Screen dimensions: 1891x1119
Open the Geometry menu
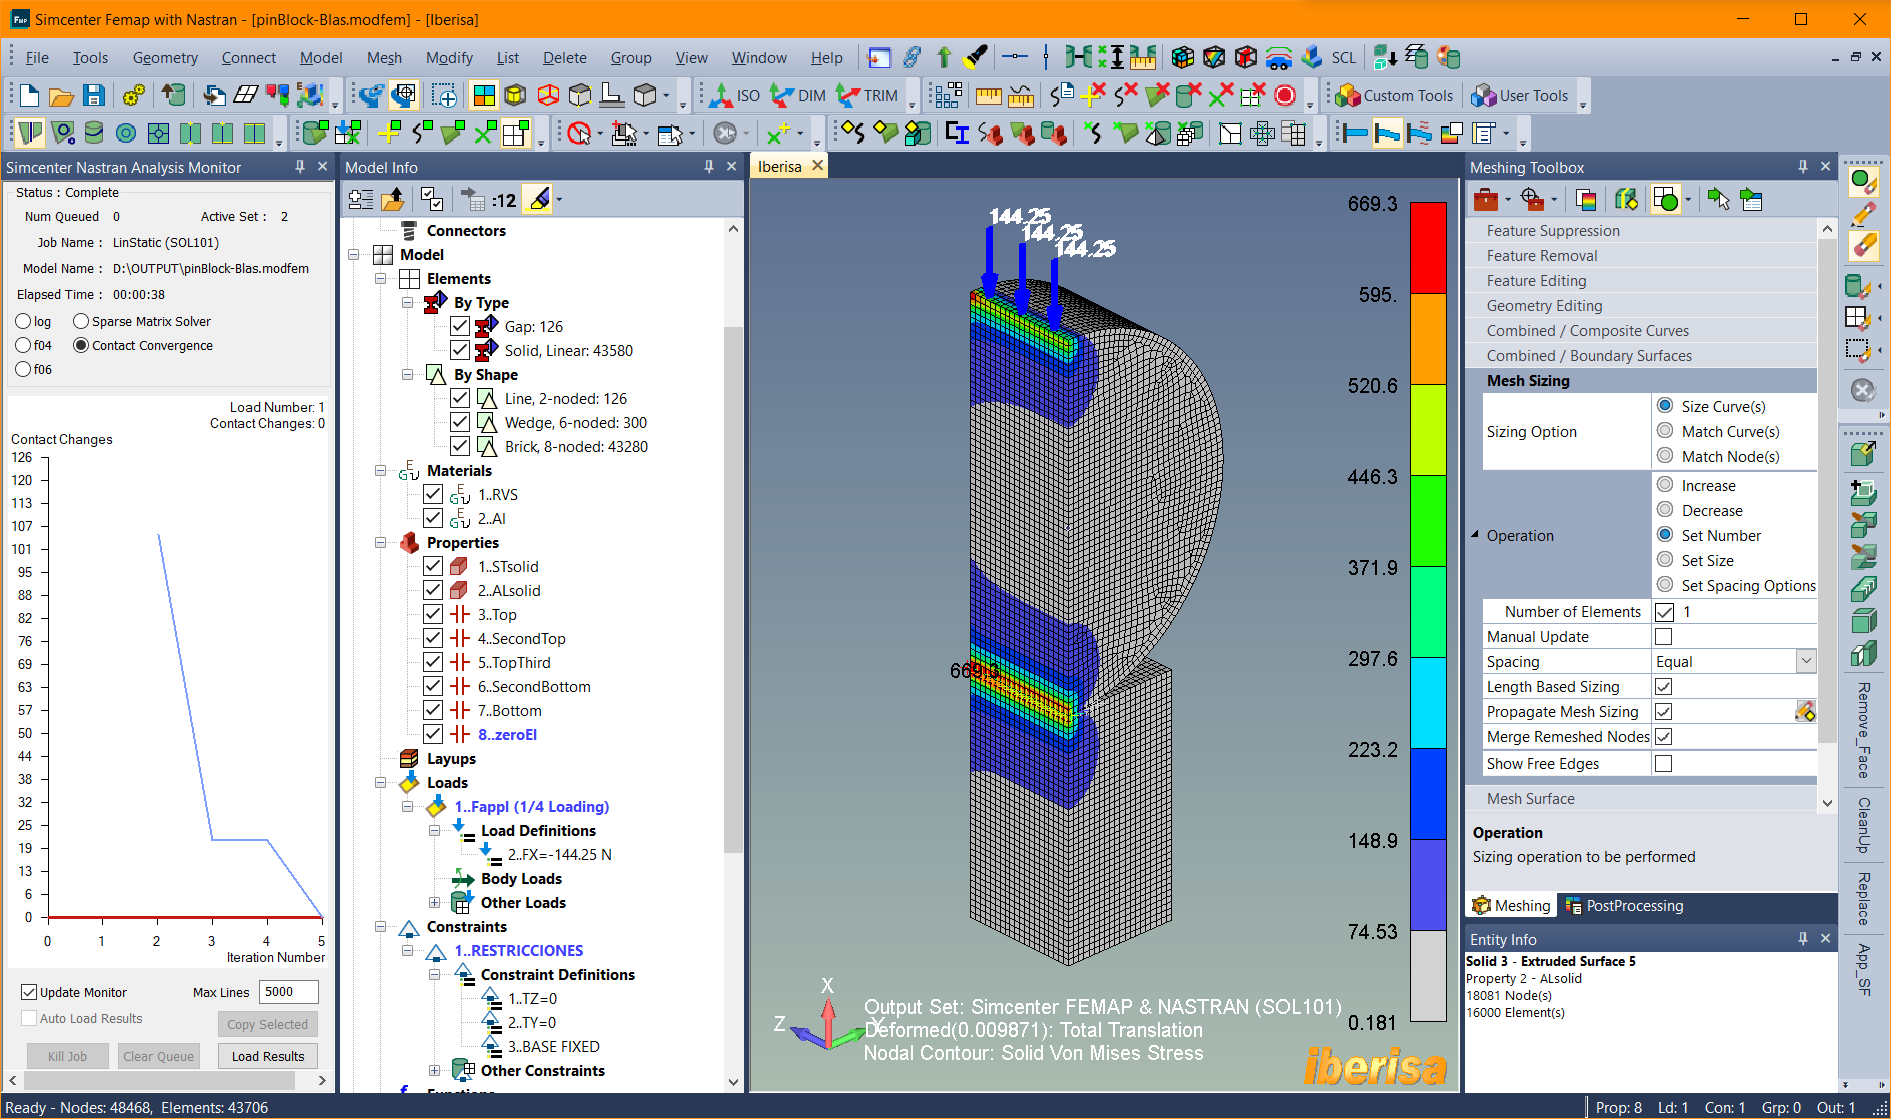click(165, 57)
